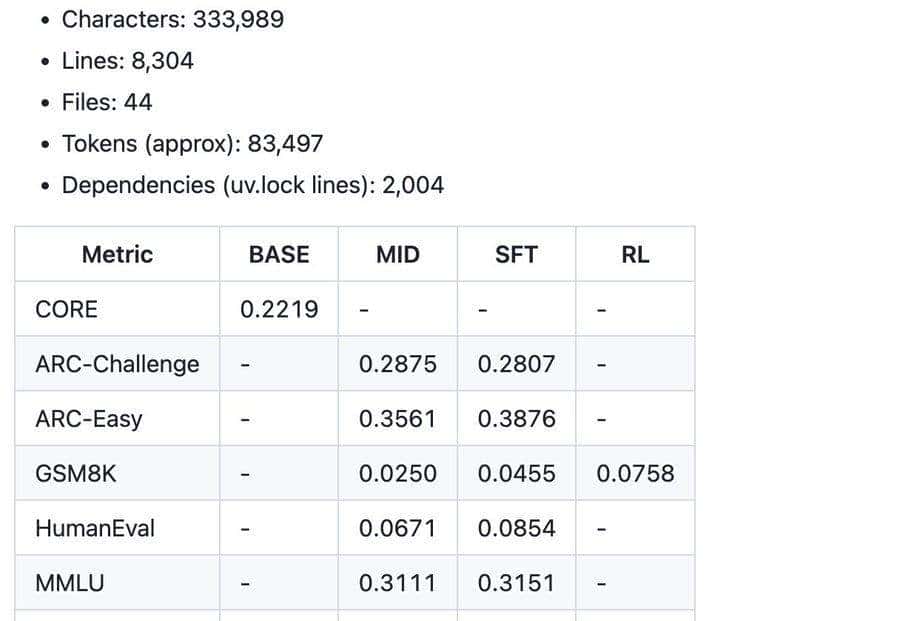Click HumanEval MID value 0.0671
The height and width of the screenshot is (621, 900).
[x=398, y=528]
